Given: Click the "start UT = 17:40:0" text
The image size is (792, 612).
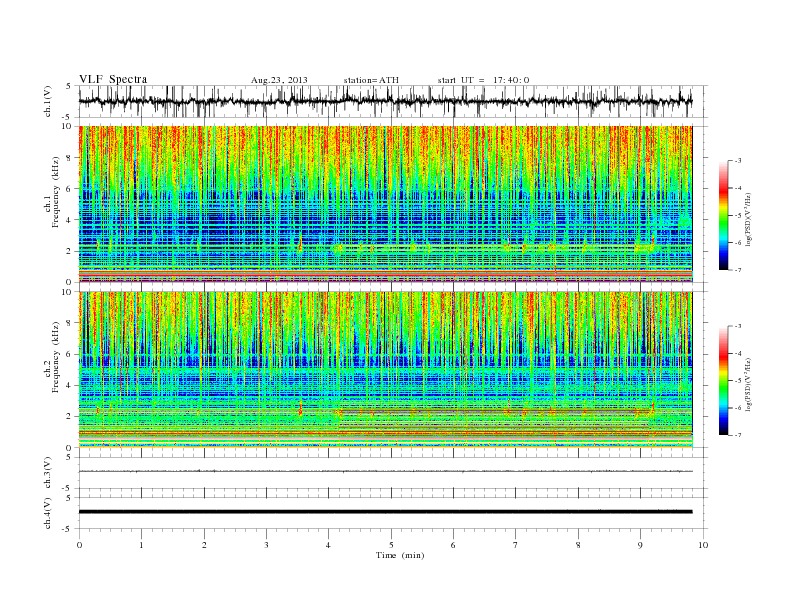Looking at the screenshot, I should [483, 80].
